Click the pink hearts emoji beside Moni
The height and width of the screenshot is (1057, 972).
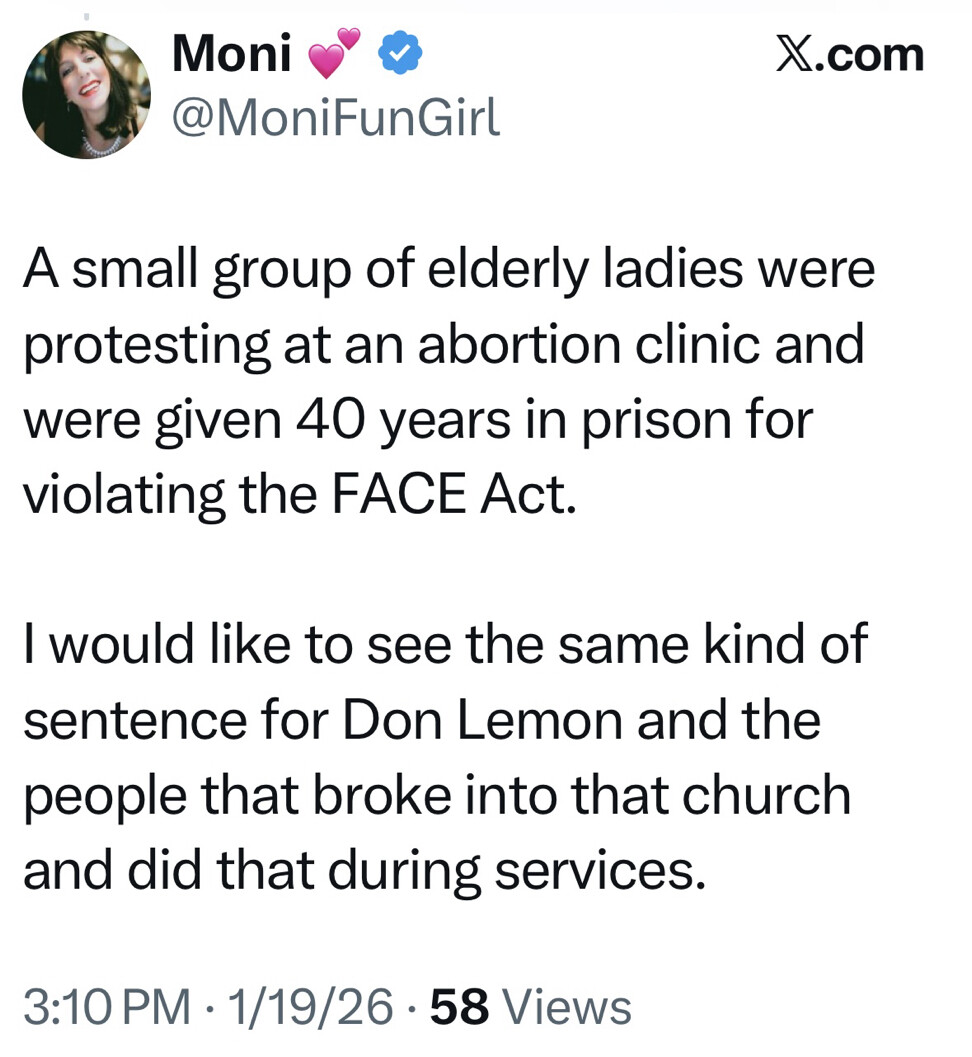(x=334, y=55)
